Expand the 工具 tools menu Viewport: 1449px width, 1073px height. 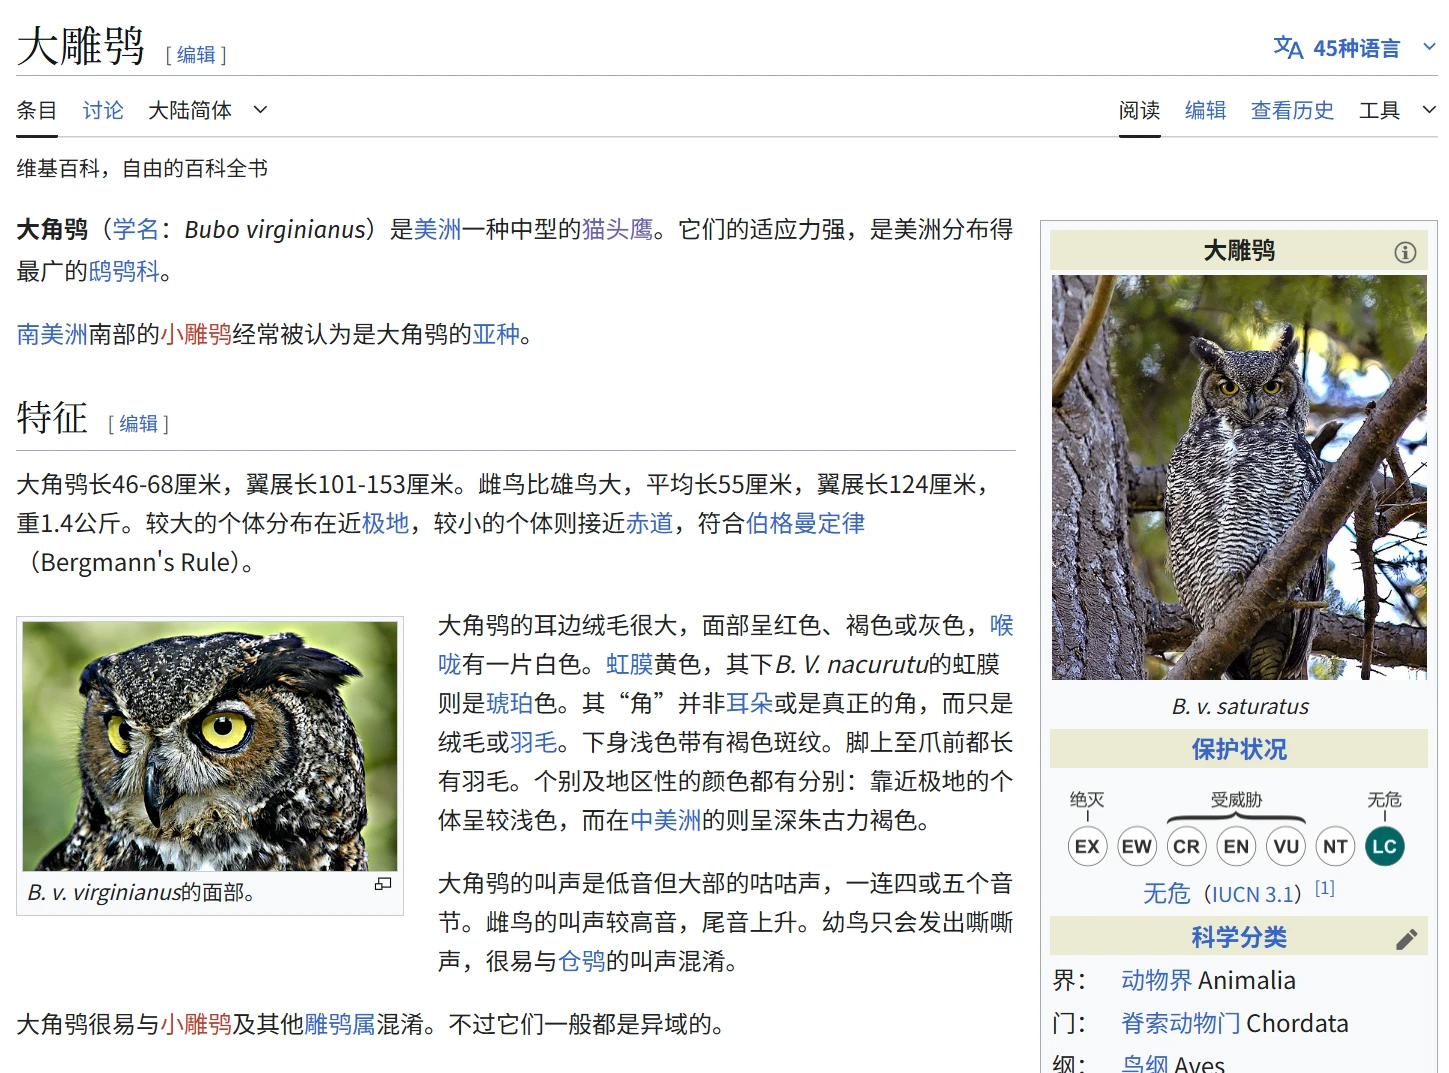pyautogui.click(x=1396, y=110)
